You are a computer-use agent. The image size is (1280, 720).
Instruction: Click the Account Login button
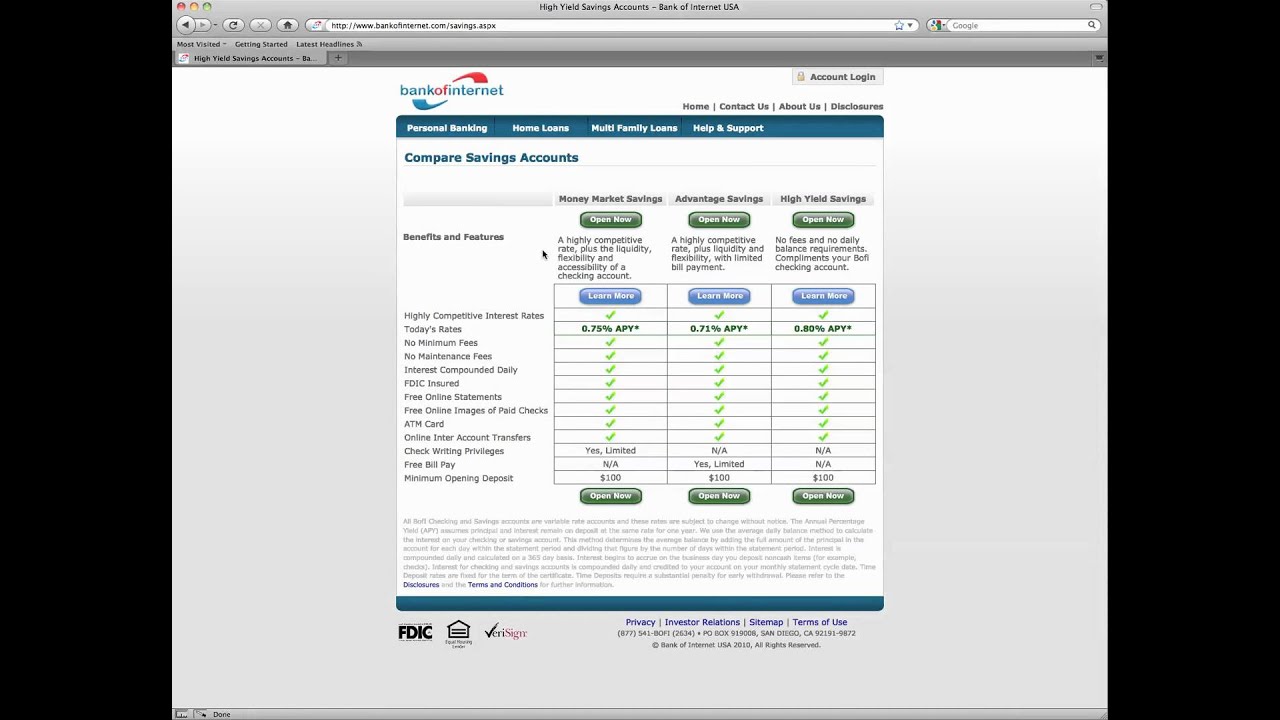pyautogui.click(x=838, y=77)
